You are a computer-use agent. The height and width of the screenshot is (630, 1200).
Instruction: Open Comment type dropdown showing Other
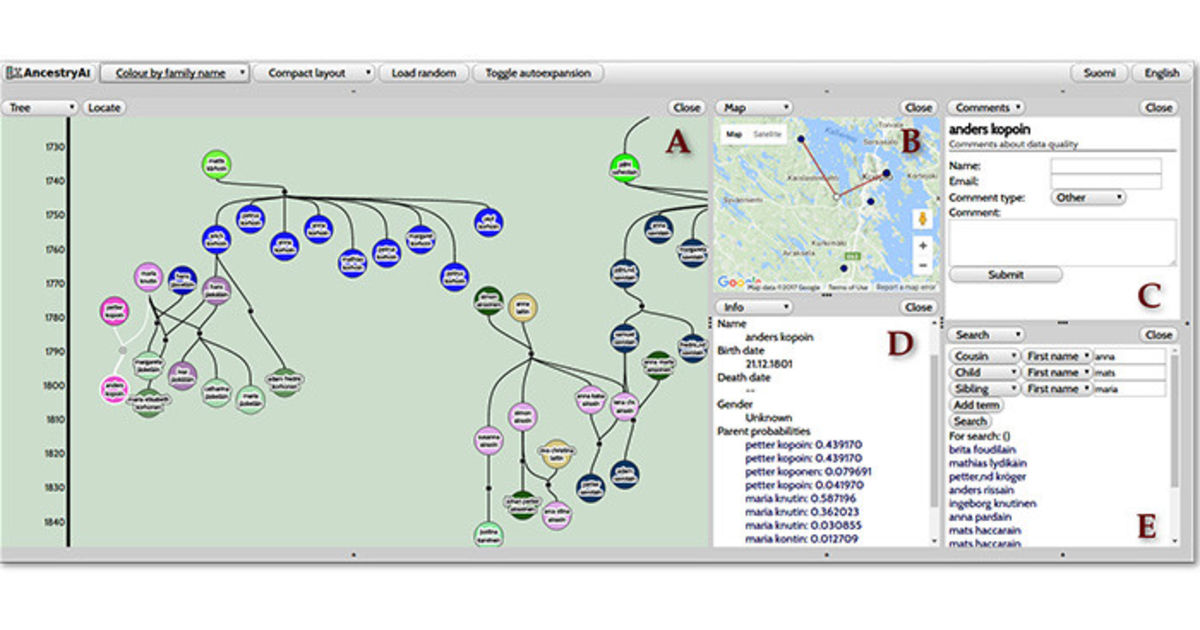click(1089, 197)
